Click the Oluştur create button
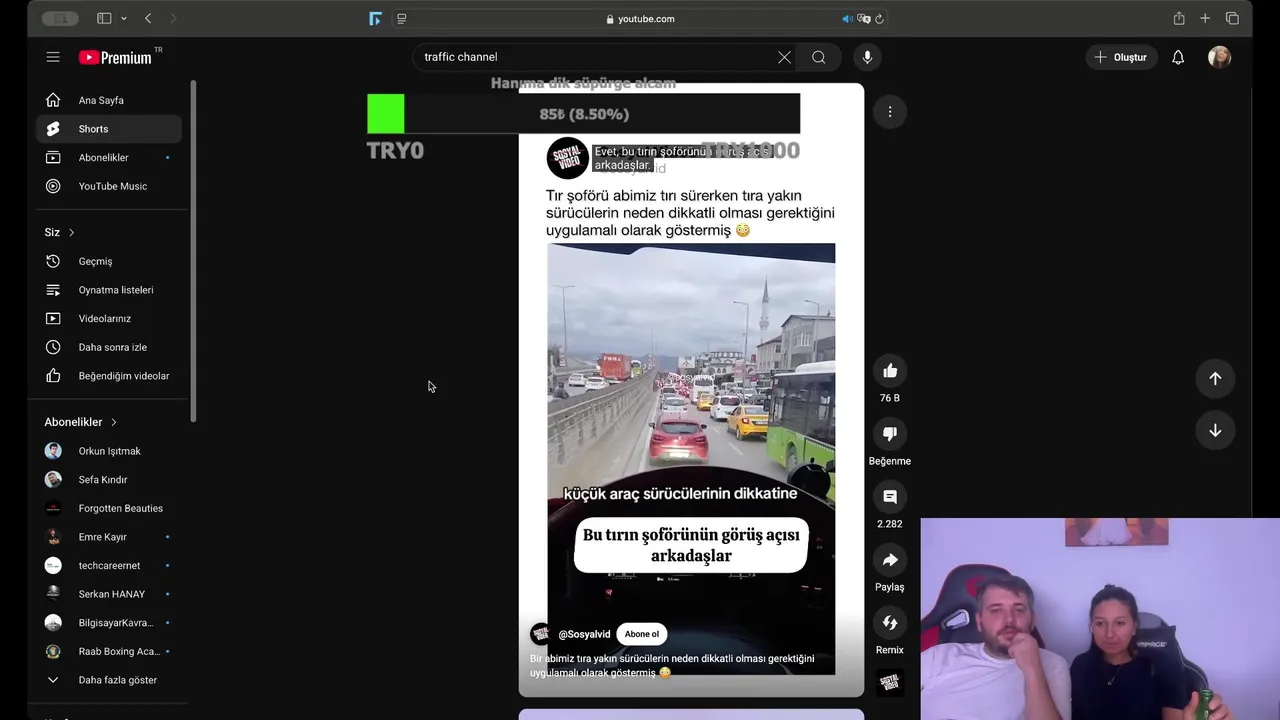The width and height of the screenshot is (1280, 720). (1121, 57)
